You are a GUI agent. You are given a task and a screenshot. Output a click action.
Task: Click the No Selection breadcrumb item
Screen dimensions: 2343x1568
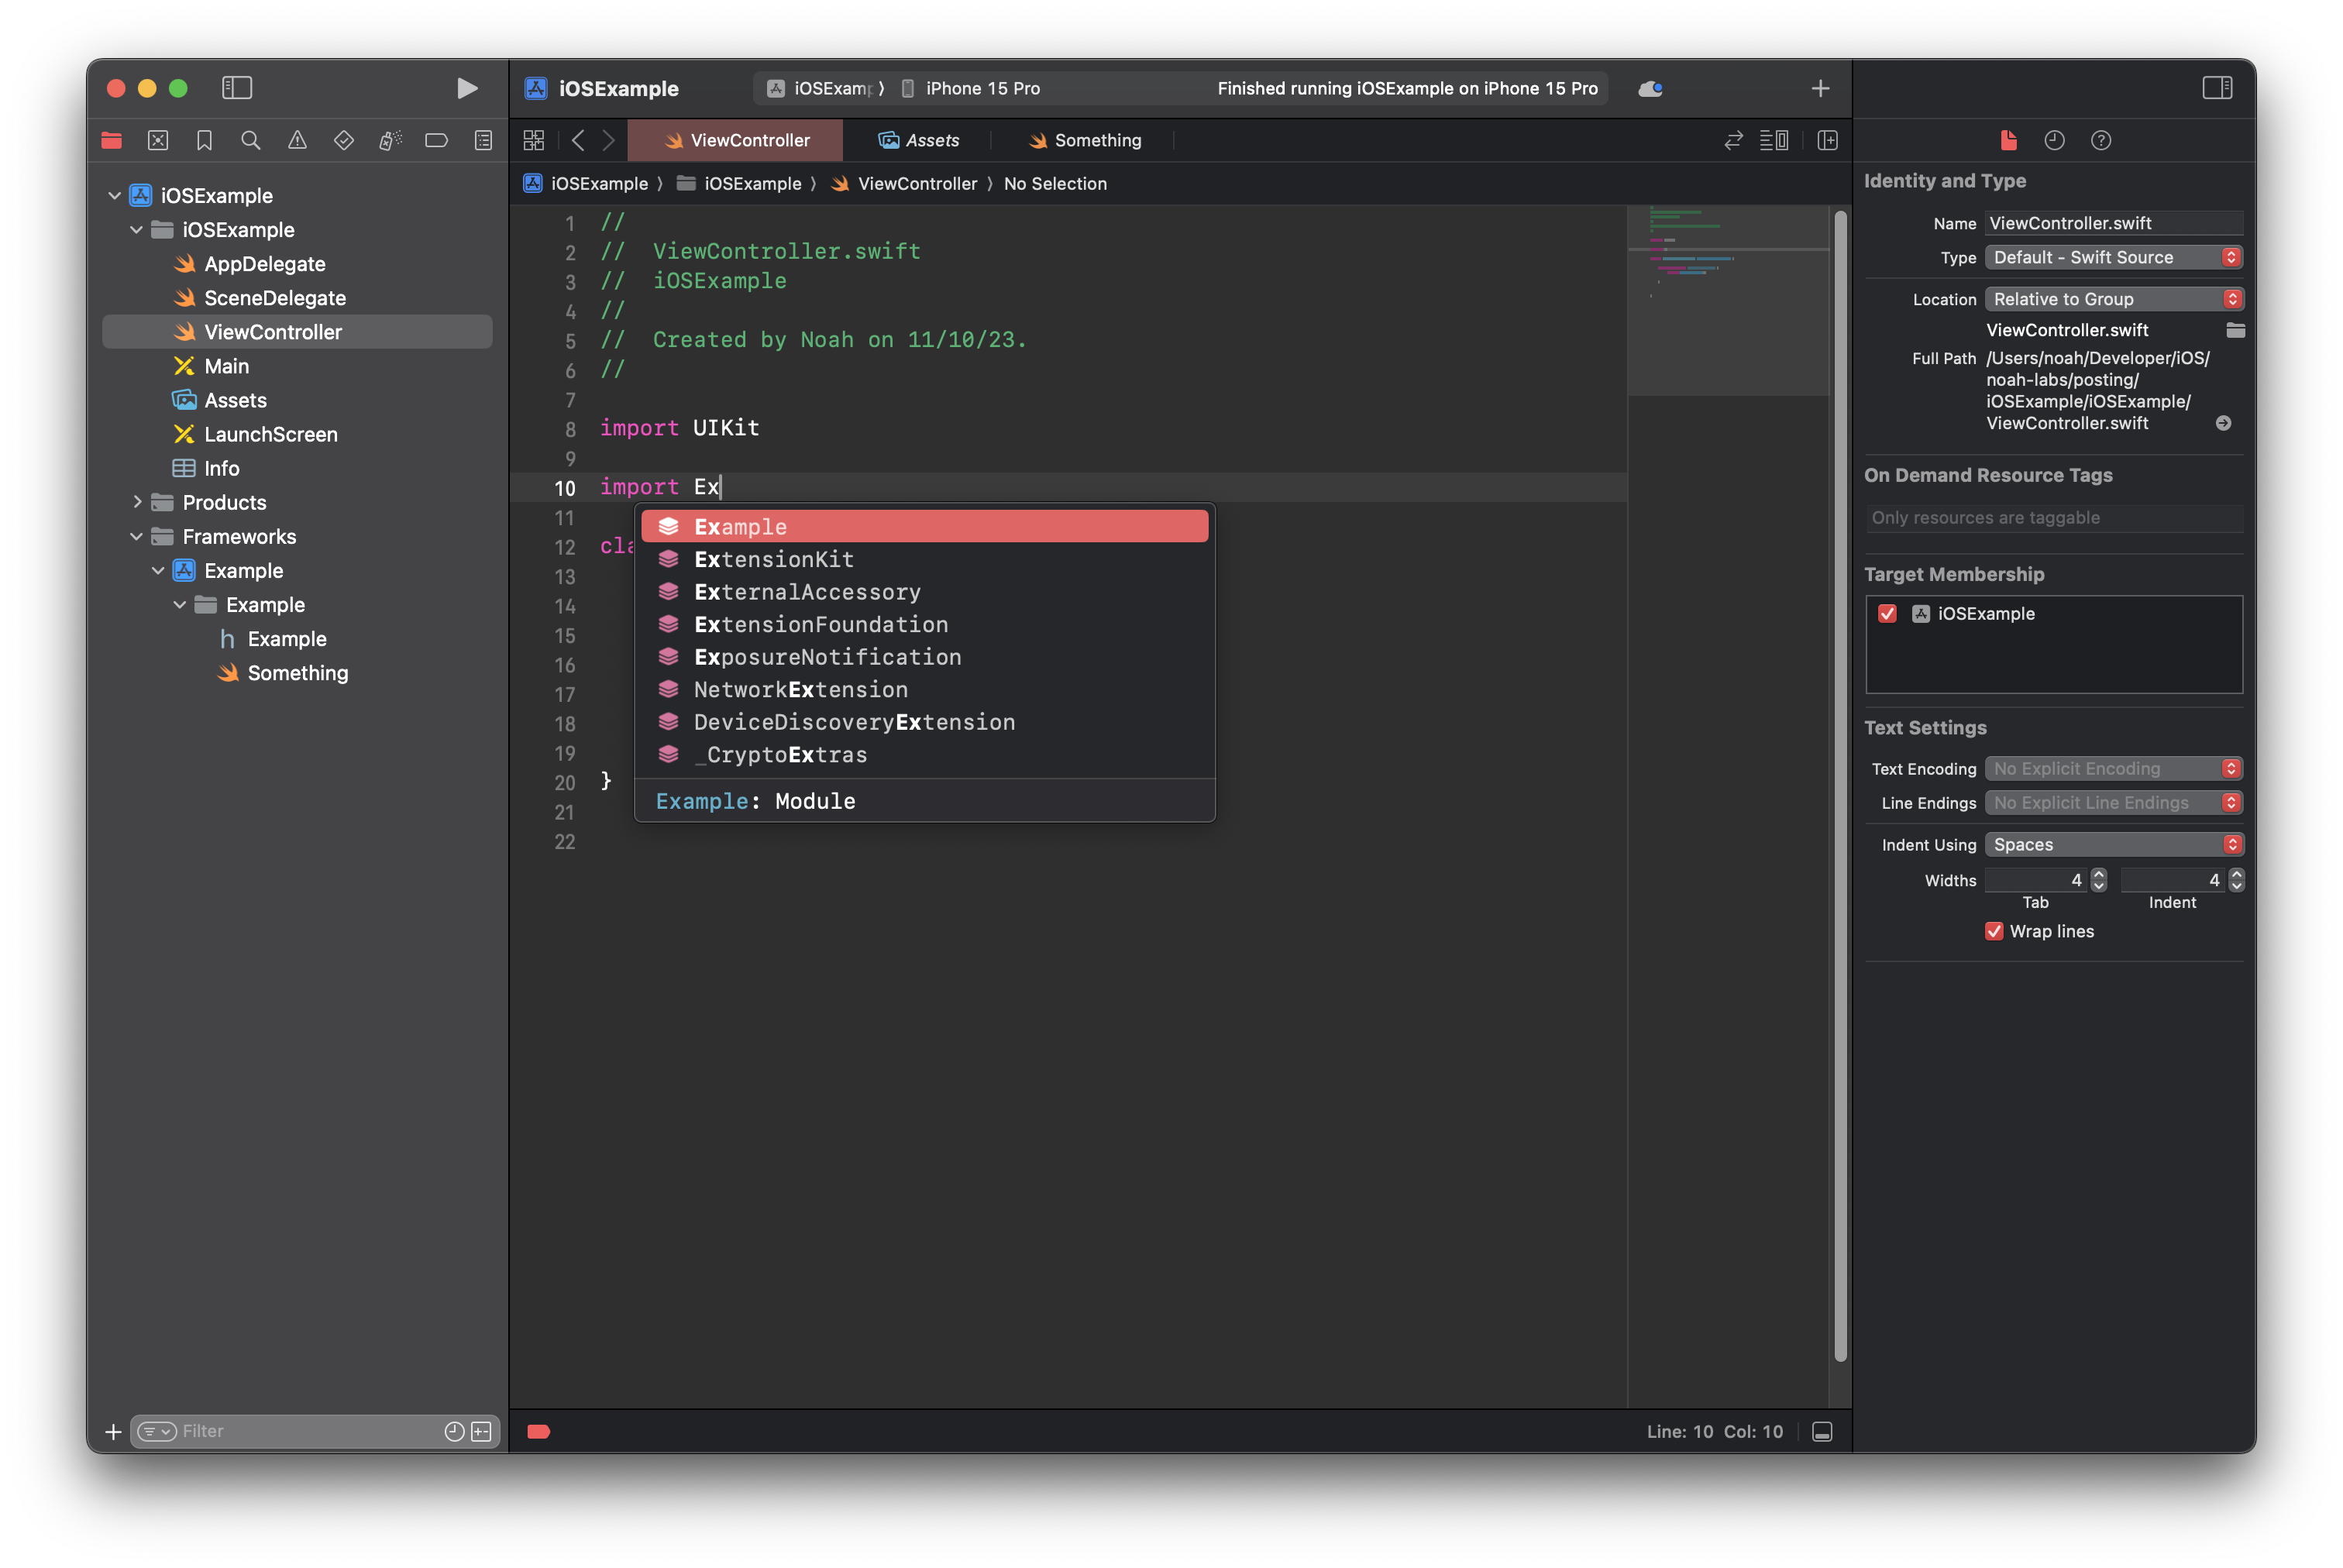[x=1055, y=184]
